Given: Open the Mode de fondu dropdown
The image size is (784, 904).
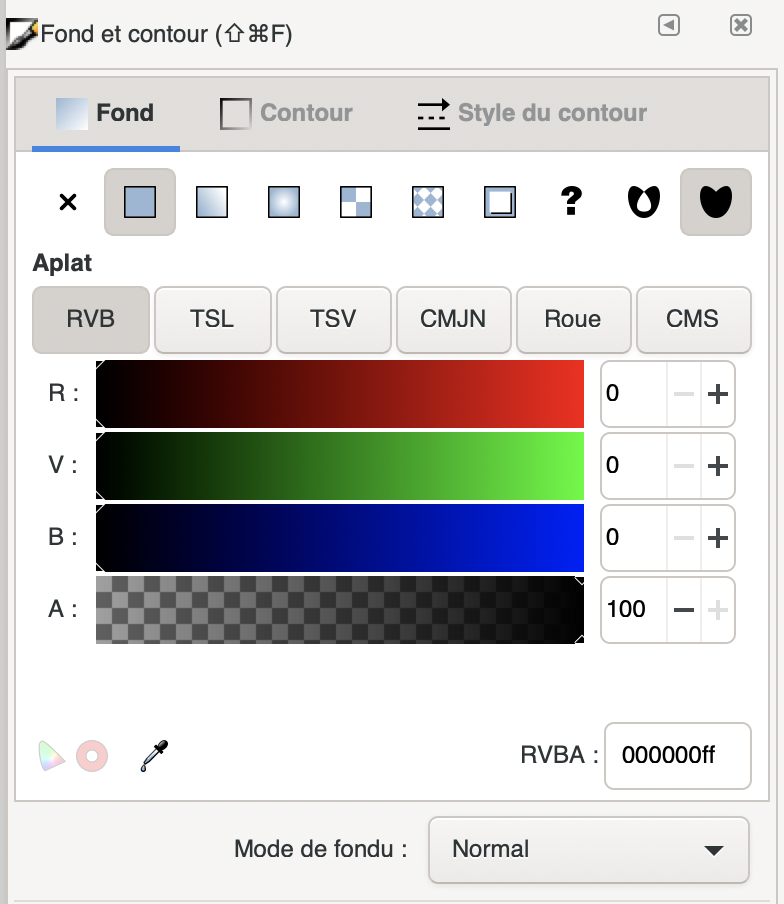Looking at the screenshot, I should click(x=588, y=850).
